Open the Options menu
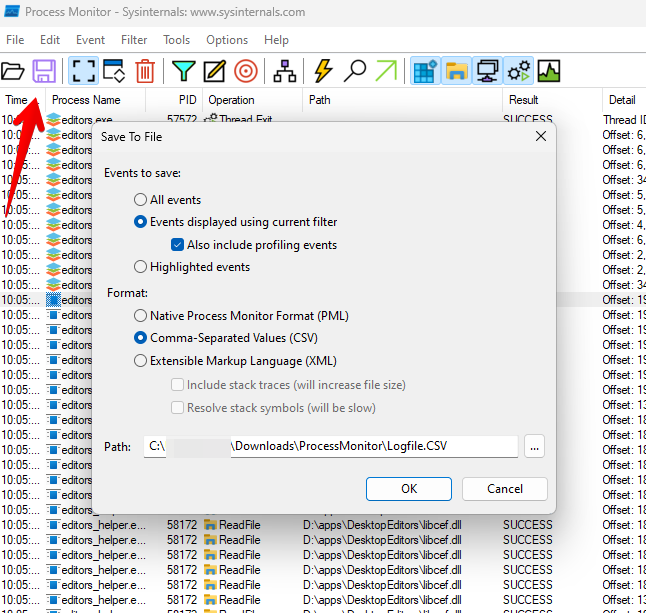Viewport: 646px width, 613px height. tap(227, 40)
